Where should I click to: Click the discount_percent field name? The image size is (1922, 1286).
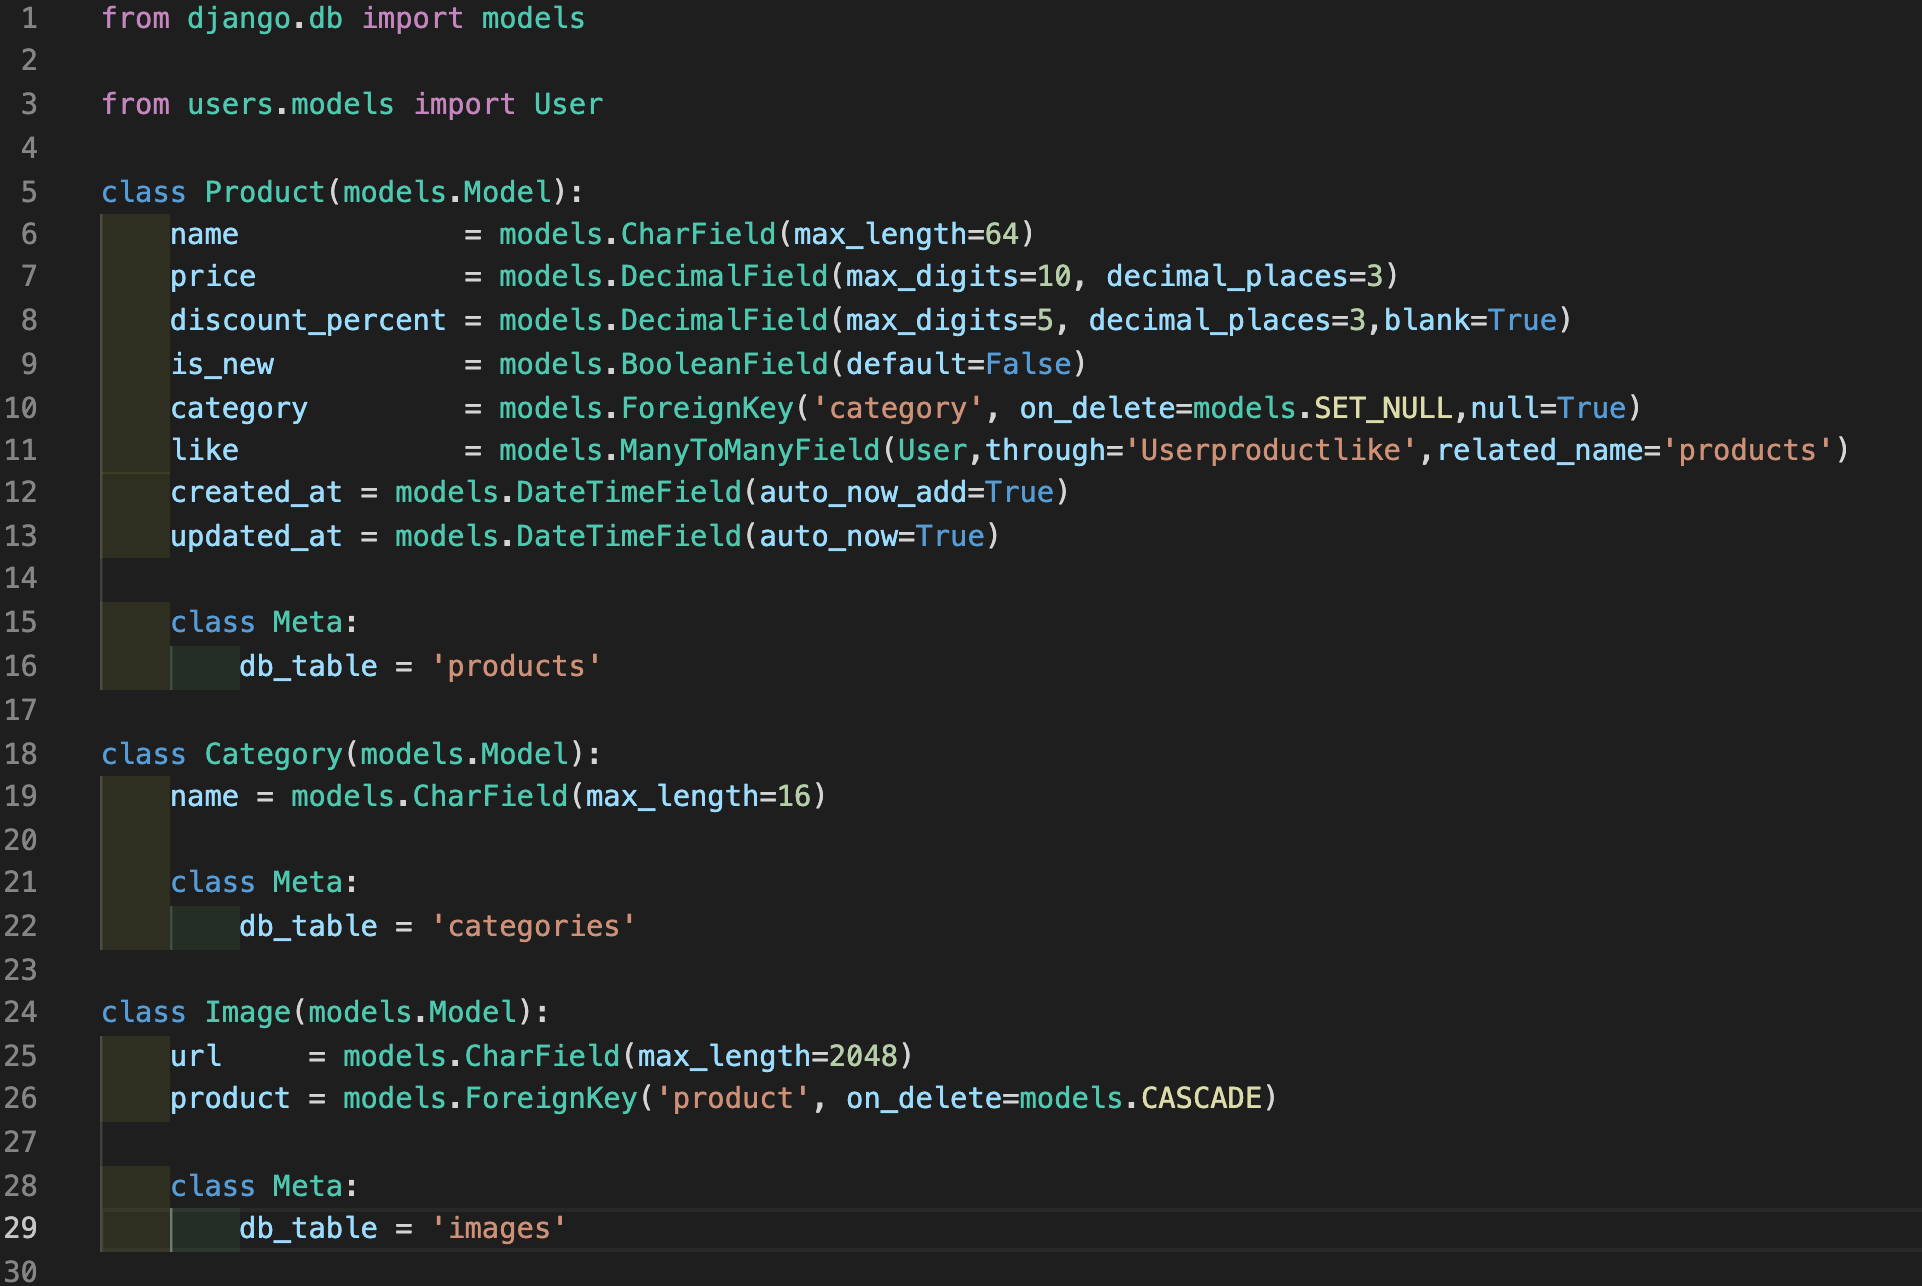pyautogui.click(x=307, y=320)
